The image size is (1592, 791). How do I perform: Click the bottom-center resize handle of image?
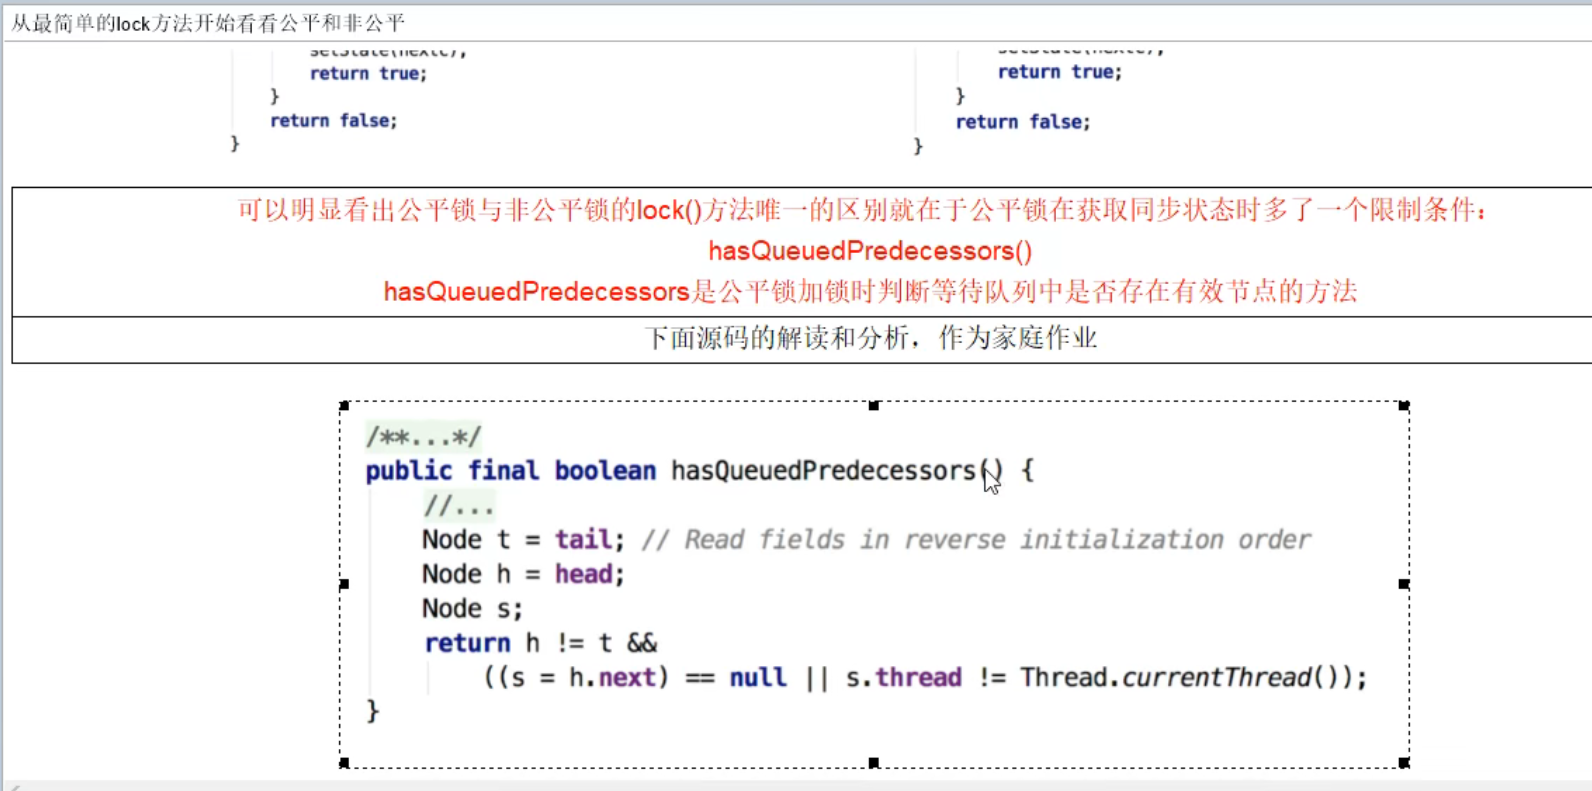click(x=874, y=763)
